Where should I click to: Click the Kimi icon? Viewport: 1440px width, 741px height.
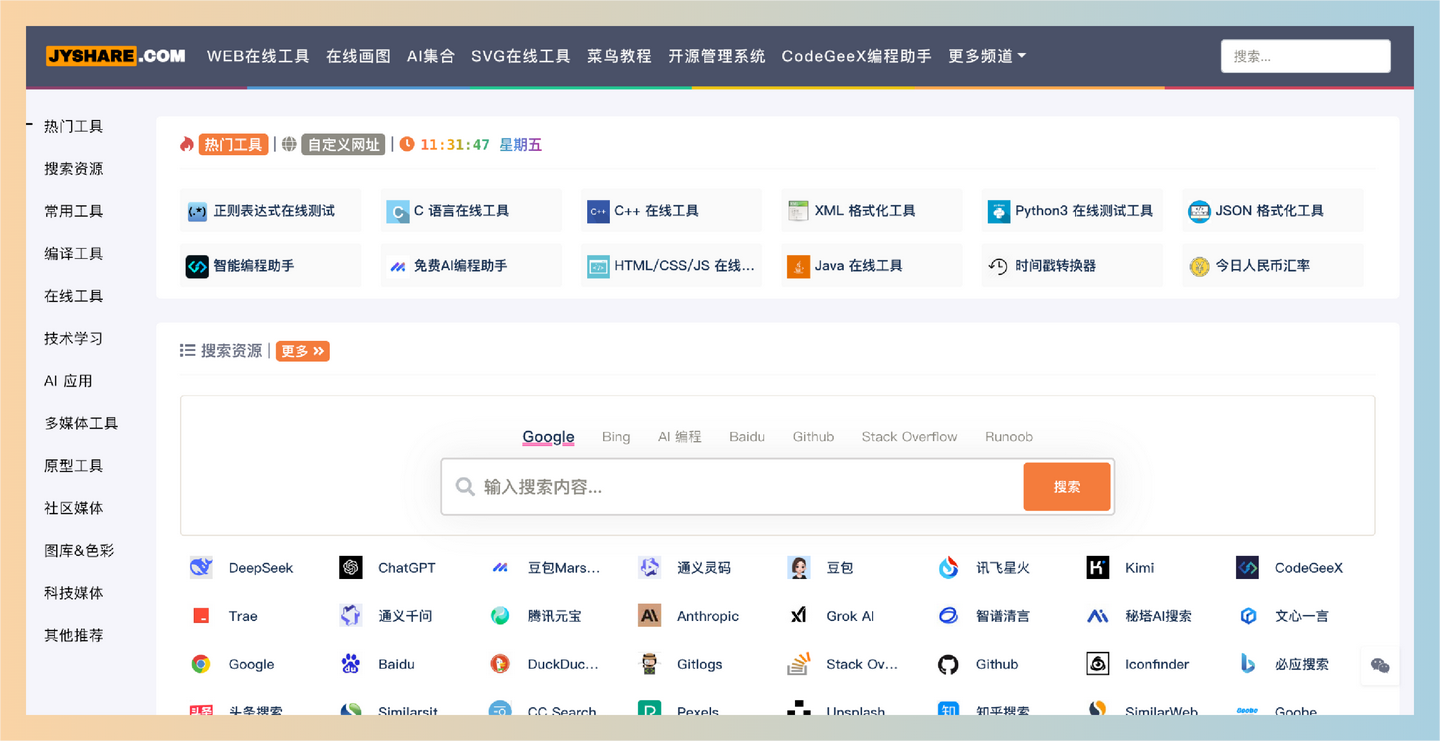coord(1097,568)
